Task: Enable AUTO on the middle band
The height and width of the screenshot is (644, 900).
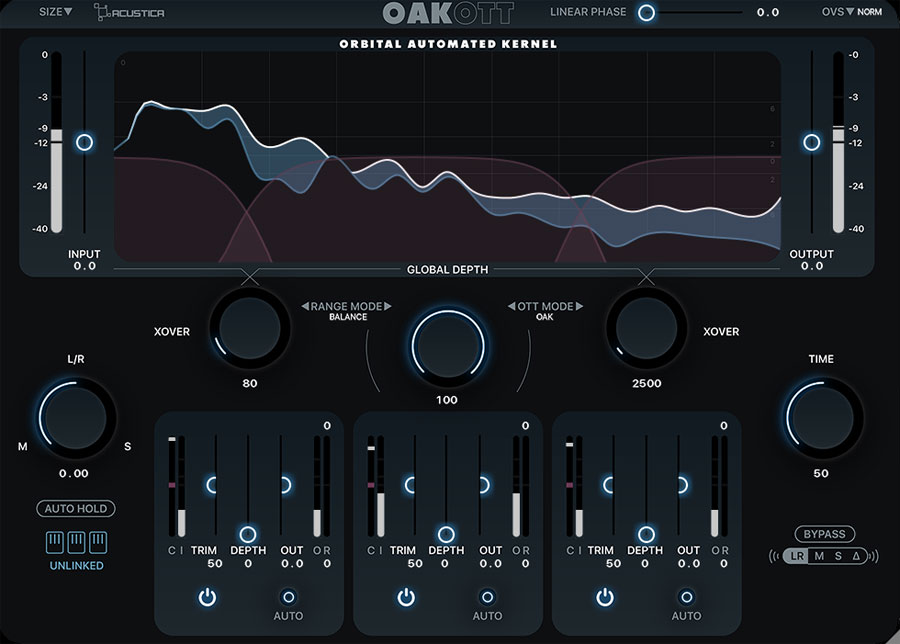Action: click(487, 597)
